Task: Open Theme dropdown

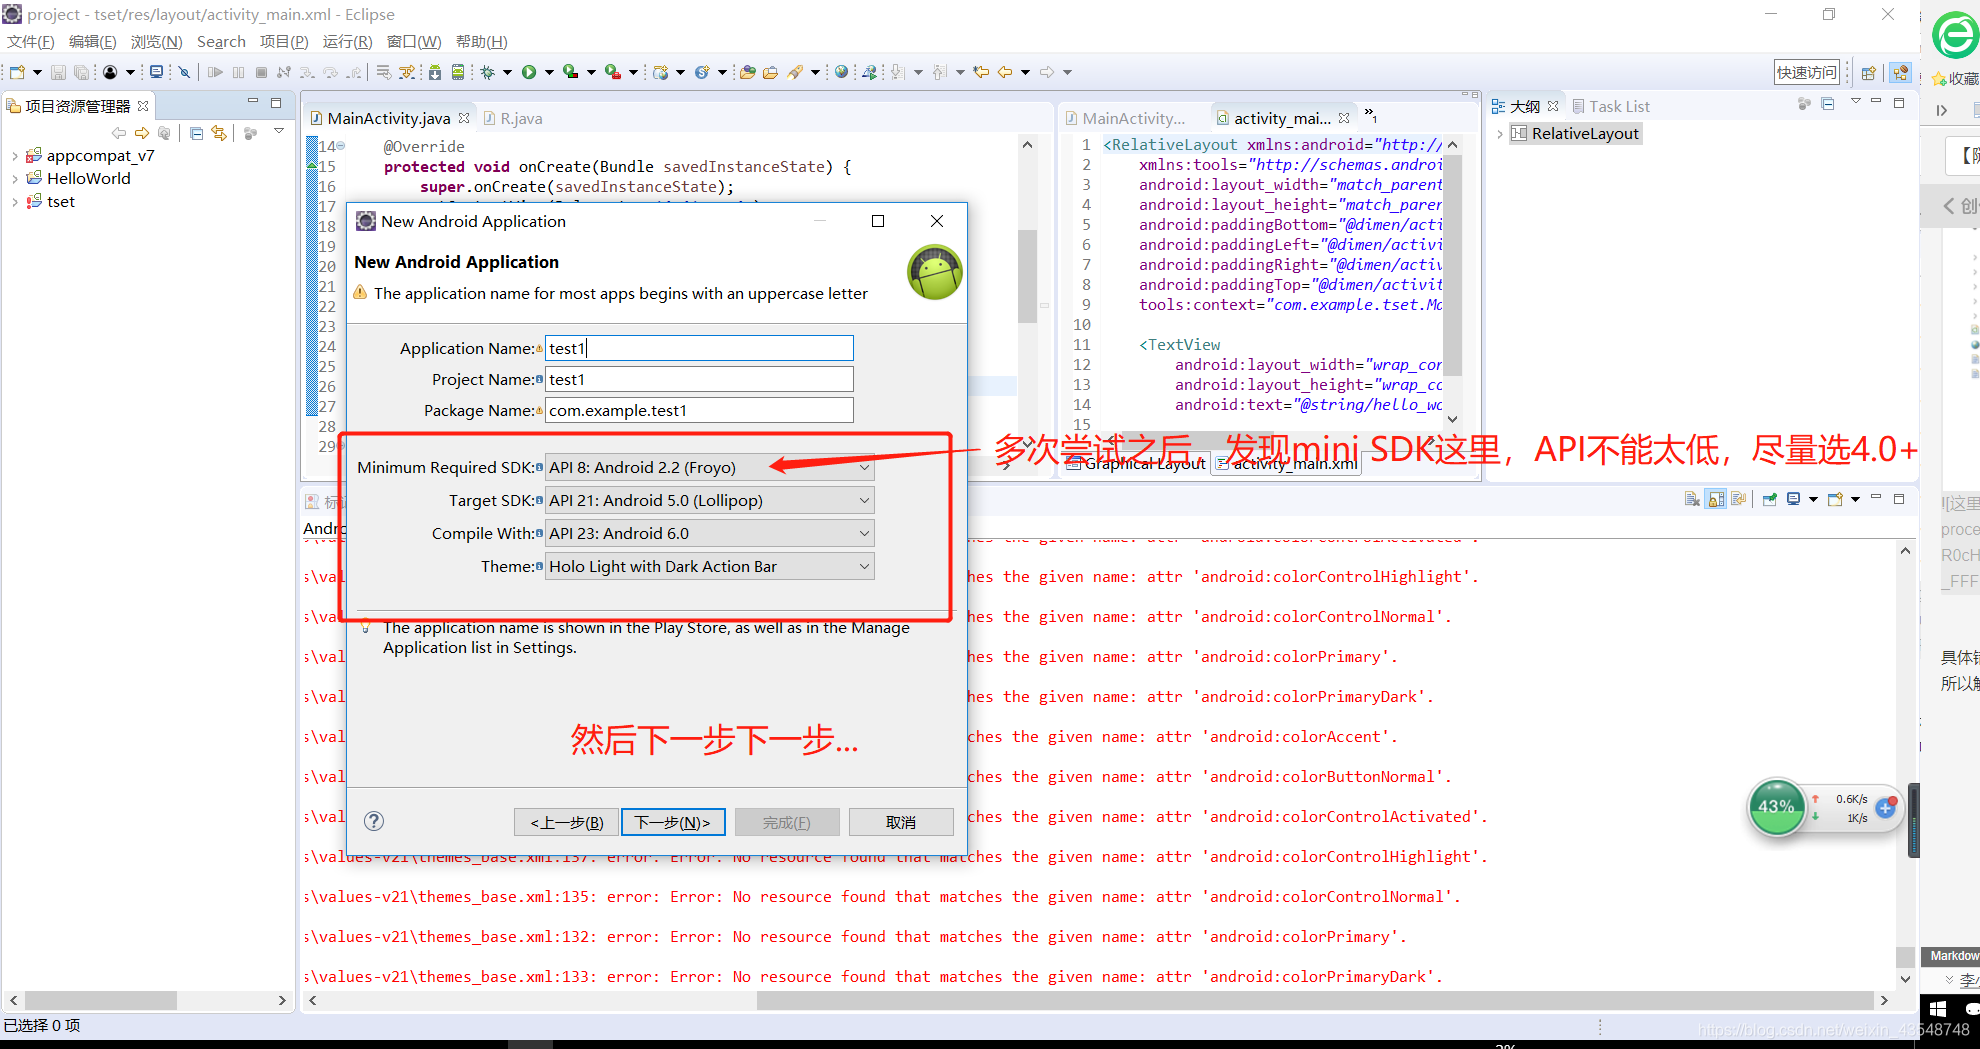Action: pos(709,566)
